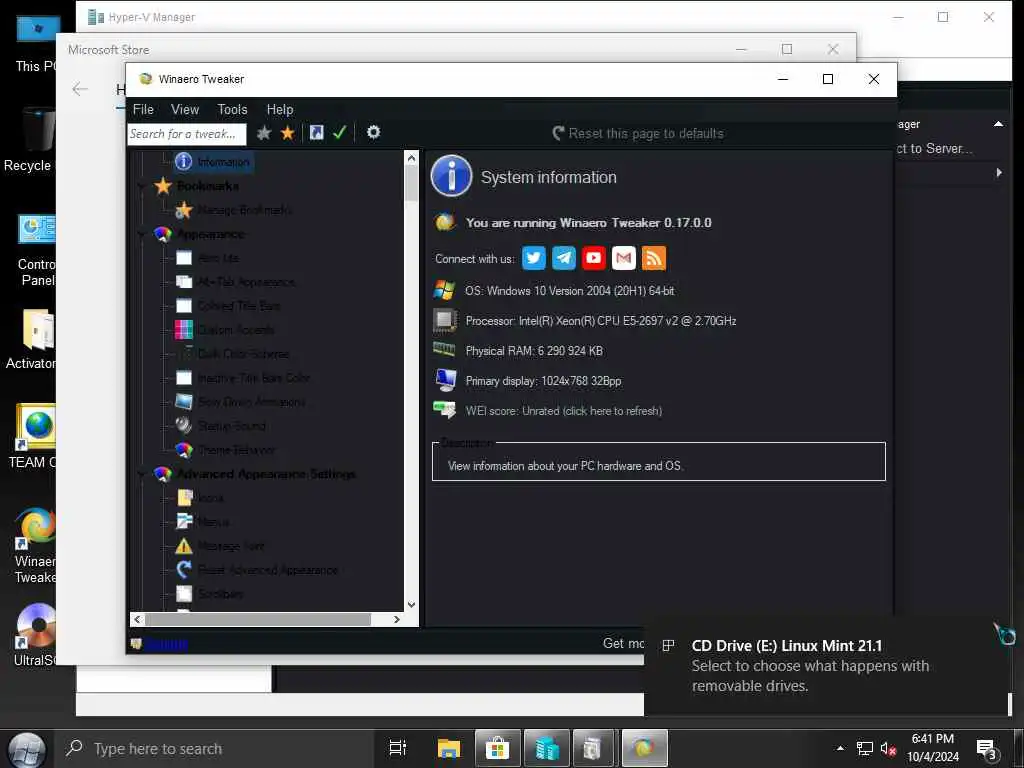Click the Windows OS logo icon
1024x768 pixels.
(x=444, y=290)
